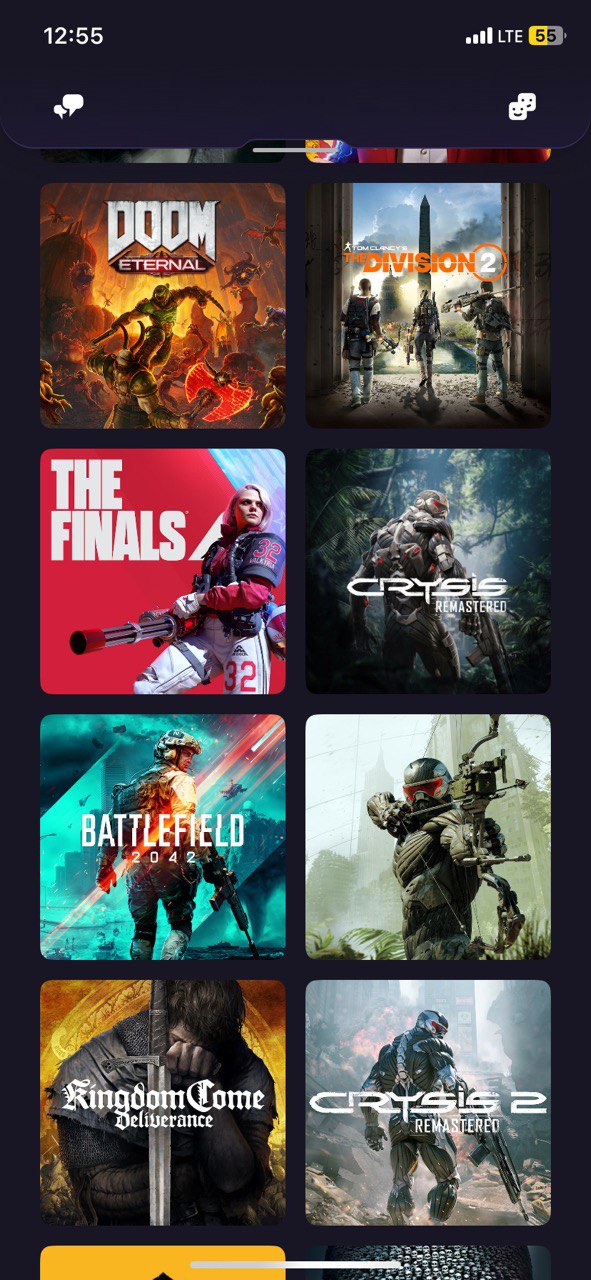
Task: Choose the Crysis Remastered cover
Action: [428, 571]
